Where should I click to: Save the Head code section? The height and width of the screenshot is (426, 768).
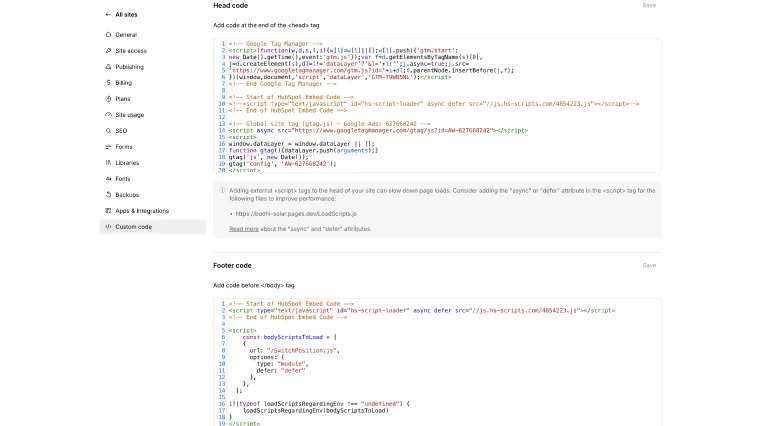[649, 5]
